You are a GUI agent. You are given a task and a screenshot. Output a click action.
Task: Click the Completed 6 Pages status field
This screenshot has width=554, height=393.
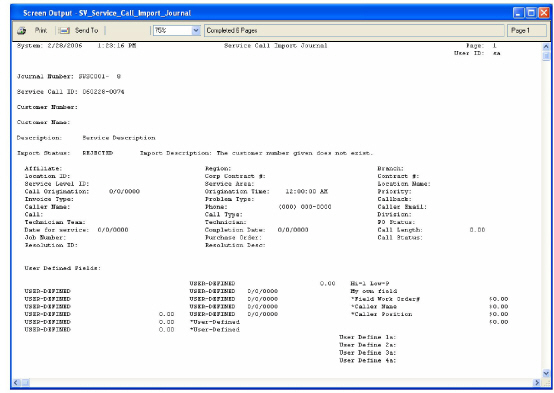click(354, 31)
